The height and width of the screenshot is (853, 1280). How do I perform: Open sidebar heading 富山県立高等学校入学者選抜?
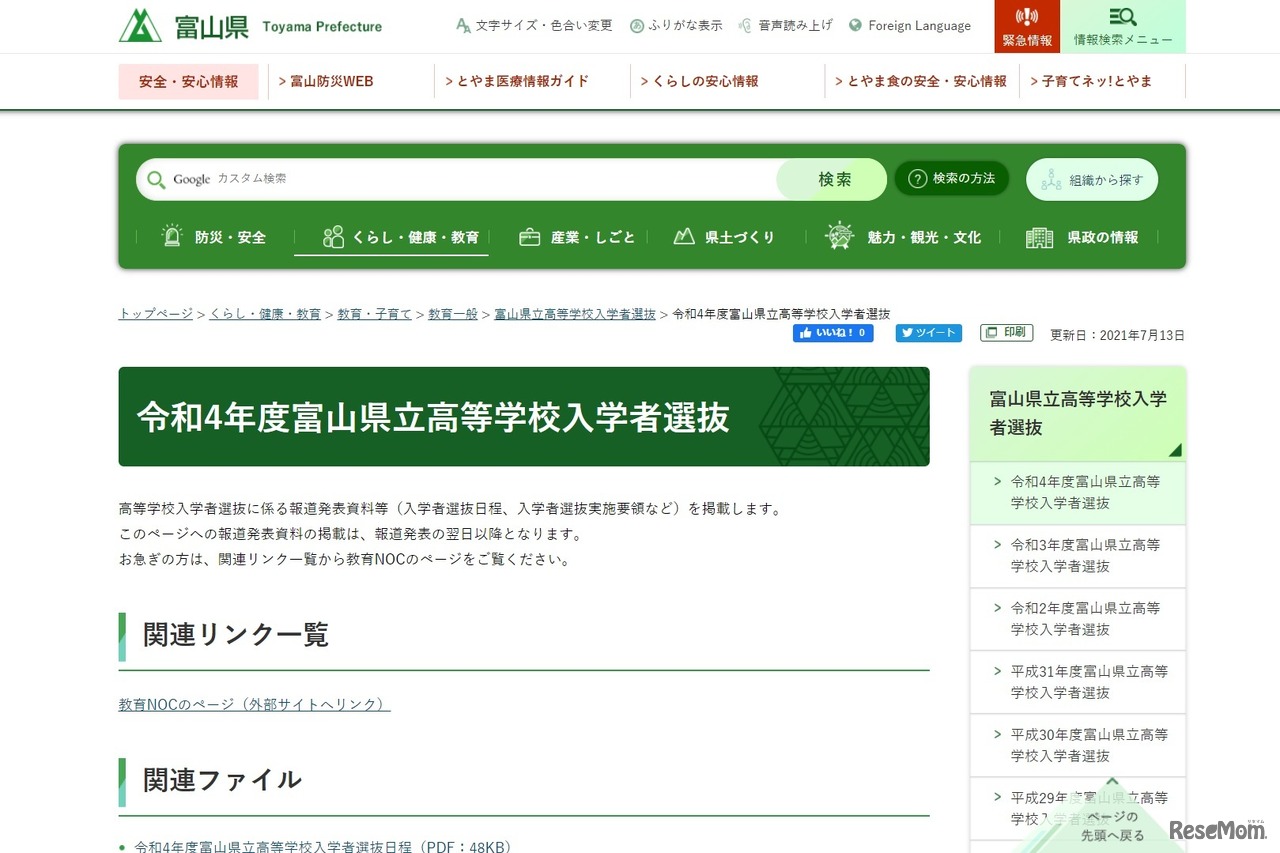point(1078,413)
